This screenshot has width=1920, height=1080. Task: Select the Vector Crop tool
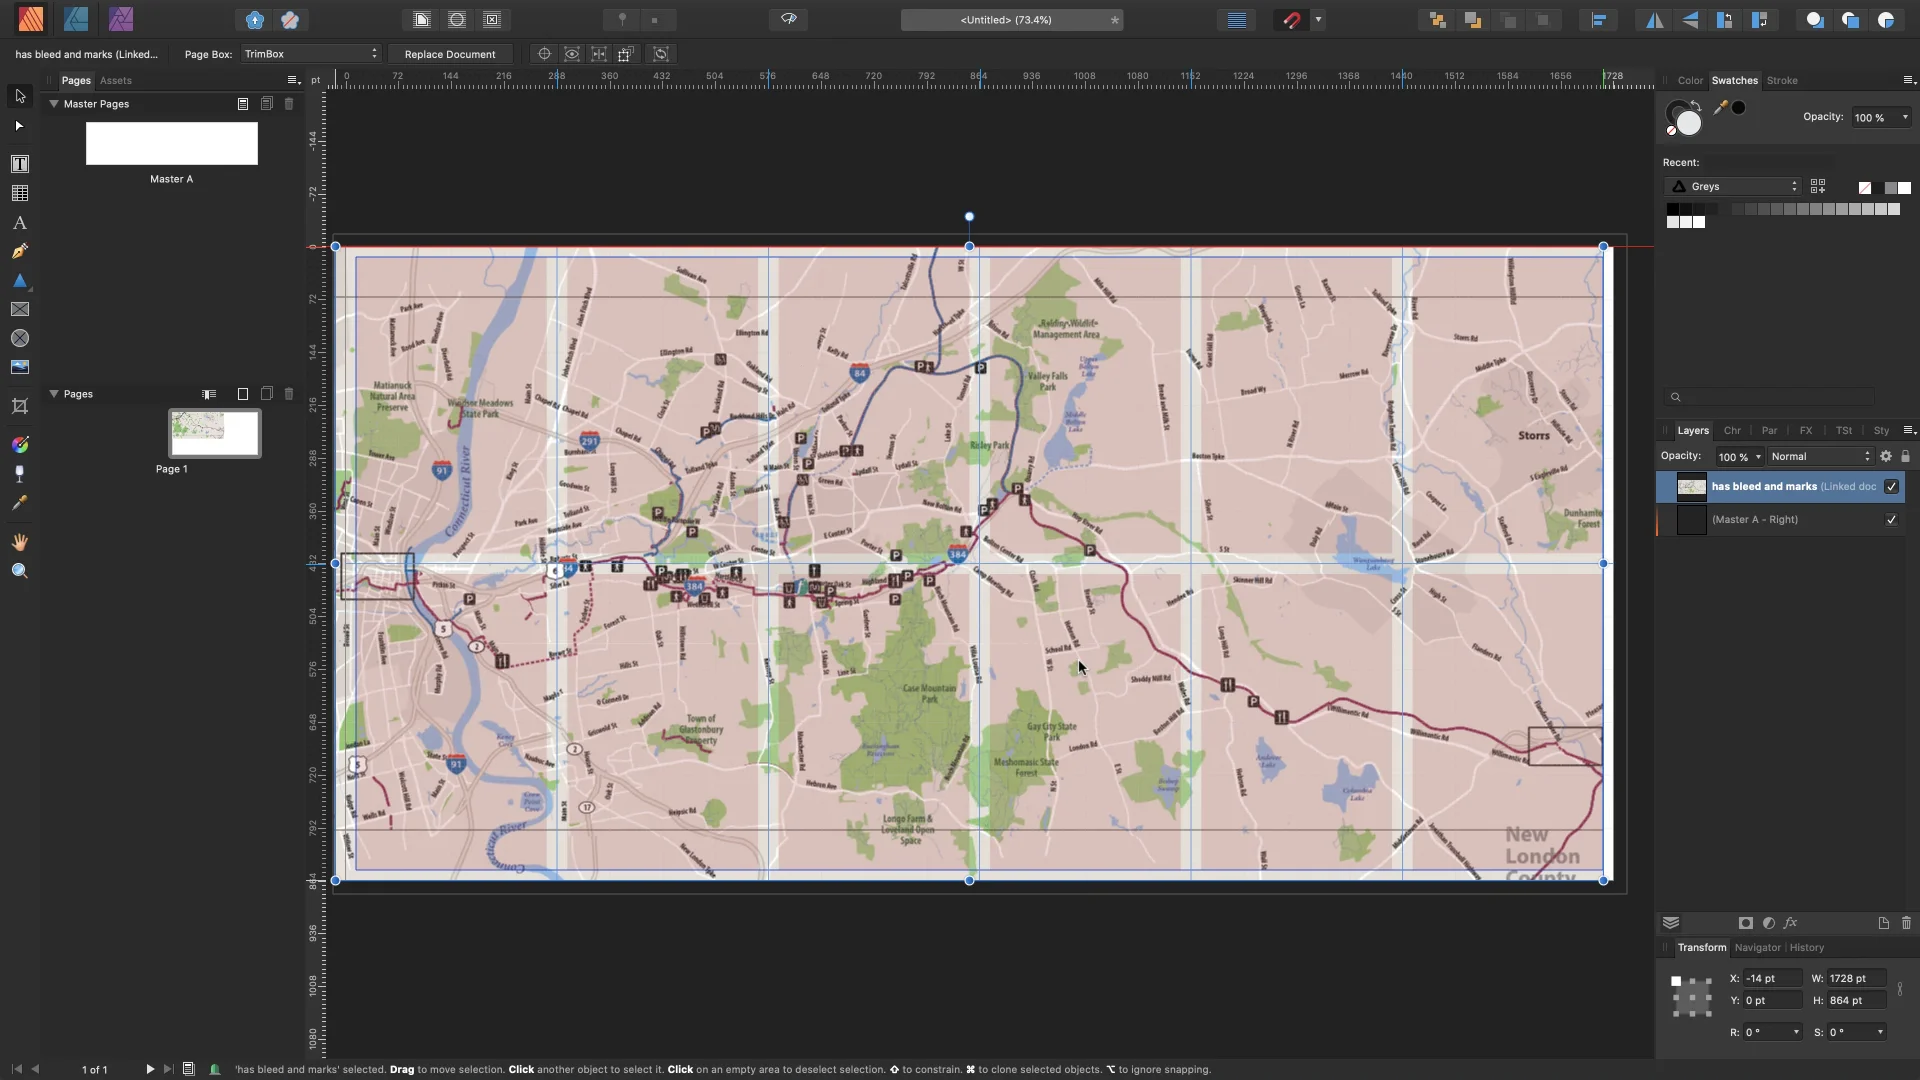tap(19, 406)
